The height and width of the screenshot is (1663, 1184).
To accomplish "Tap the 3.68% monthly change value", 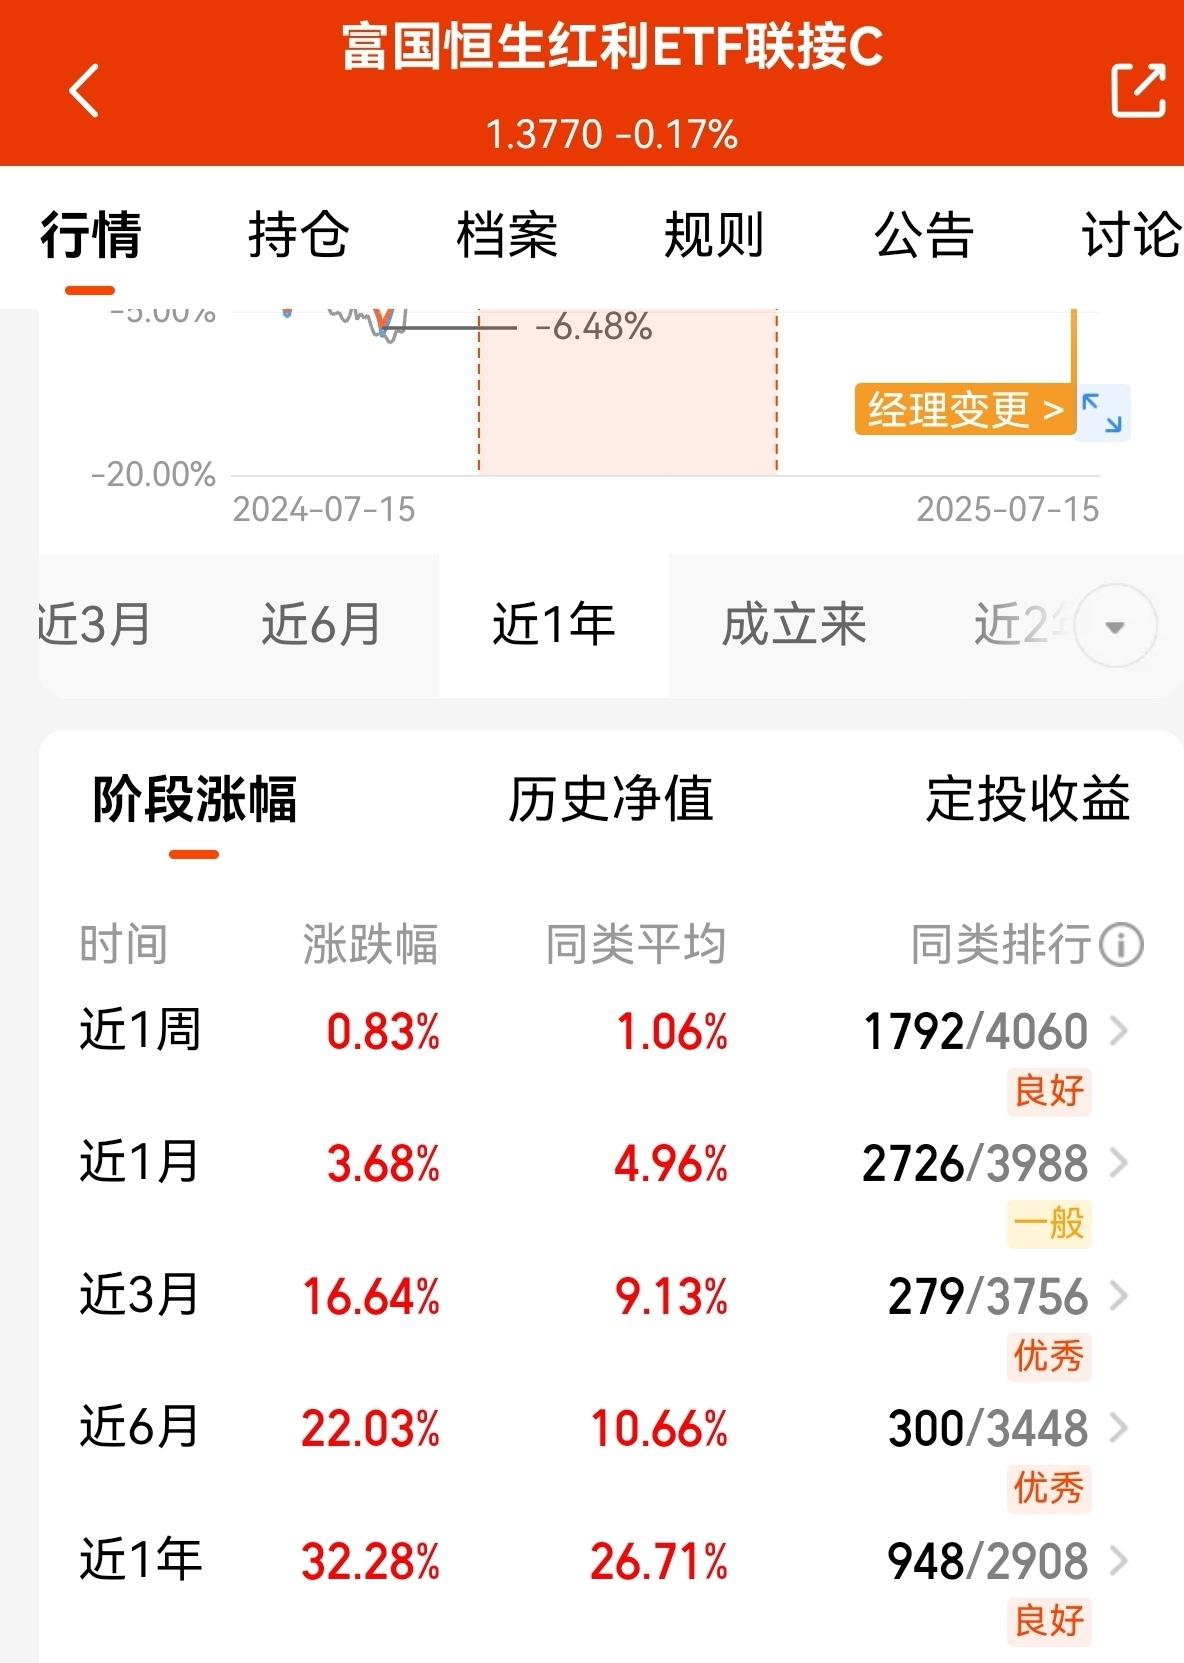I will pyautogui.click(x=383, y=1165).
